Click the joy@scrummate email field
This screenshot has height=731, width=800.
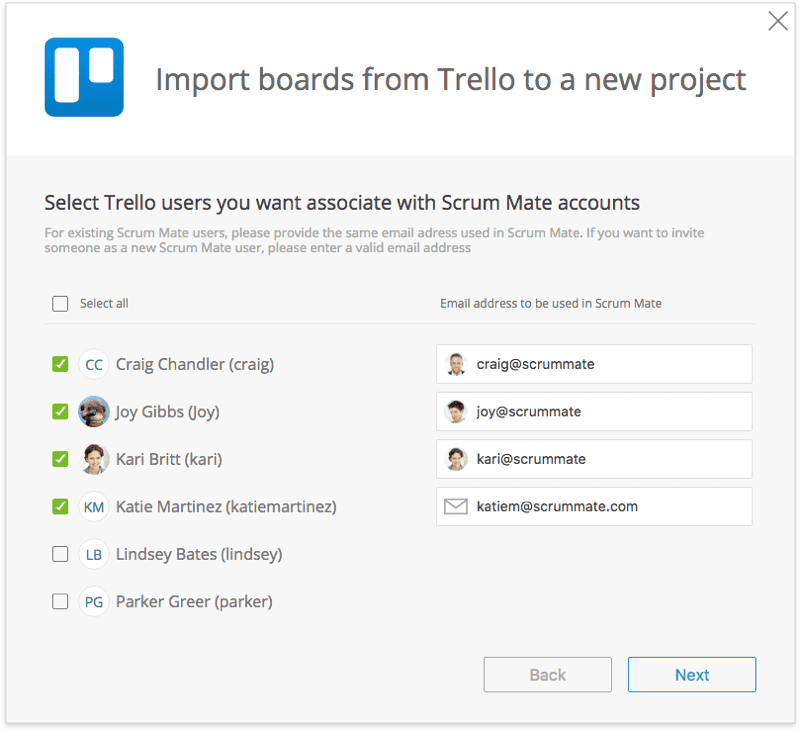pyautogui.click(x=610, y=412)
